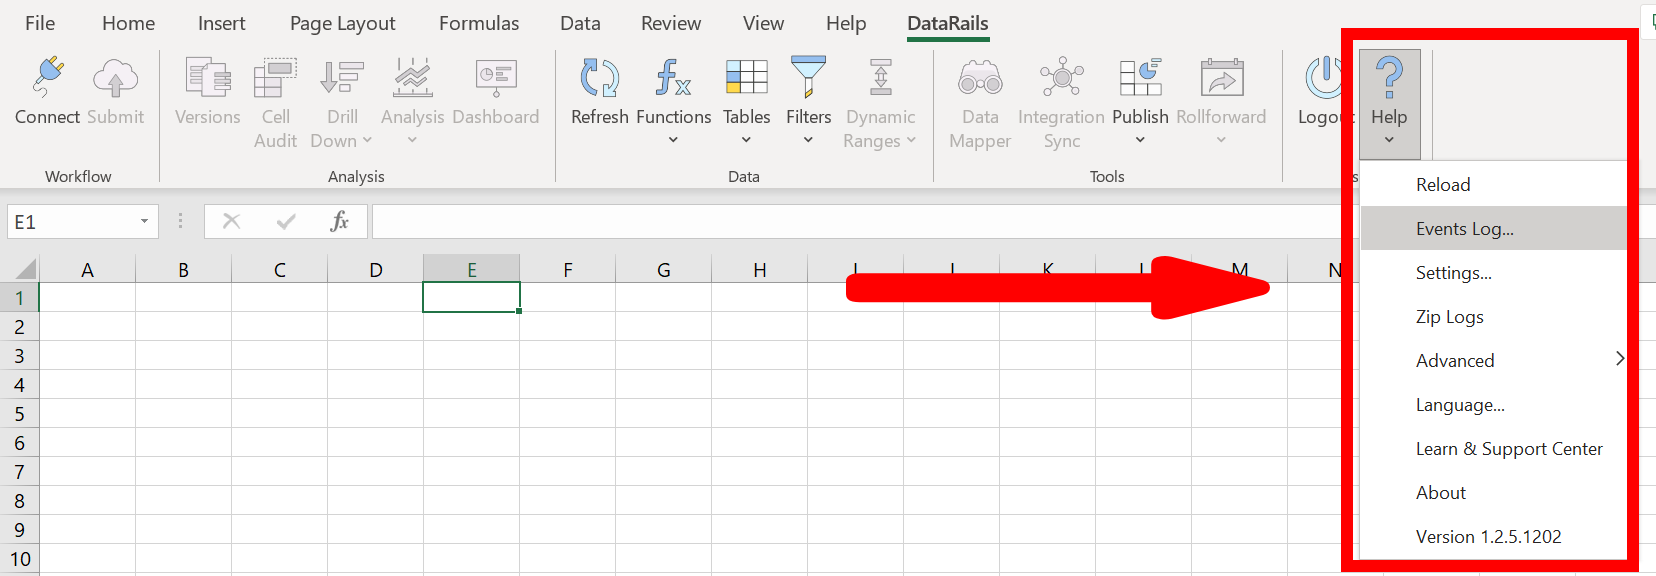Click the Integration Sync icon

pos(1062,77)
